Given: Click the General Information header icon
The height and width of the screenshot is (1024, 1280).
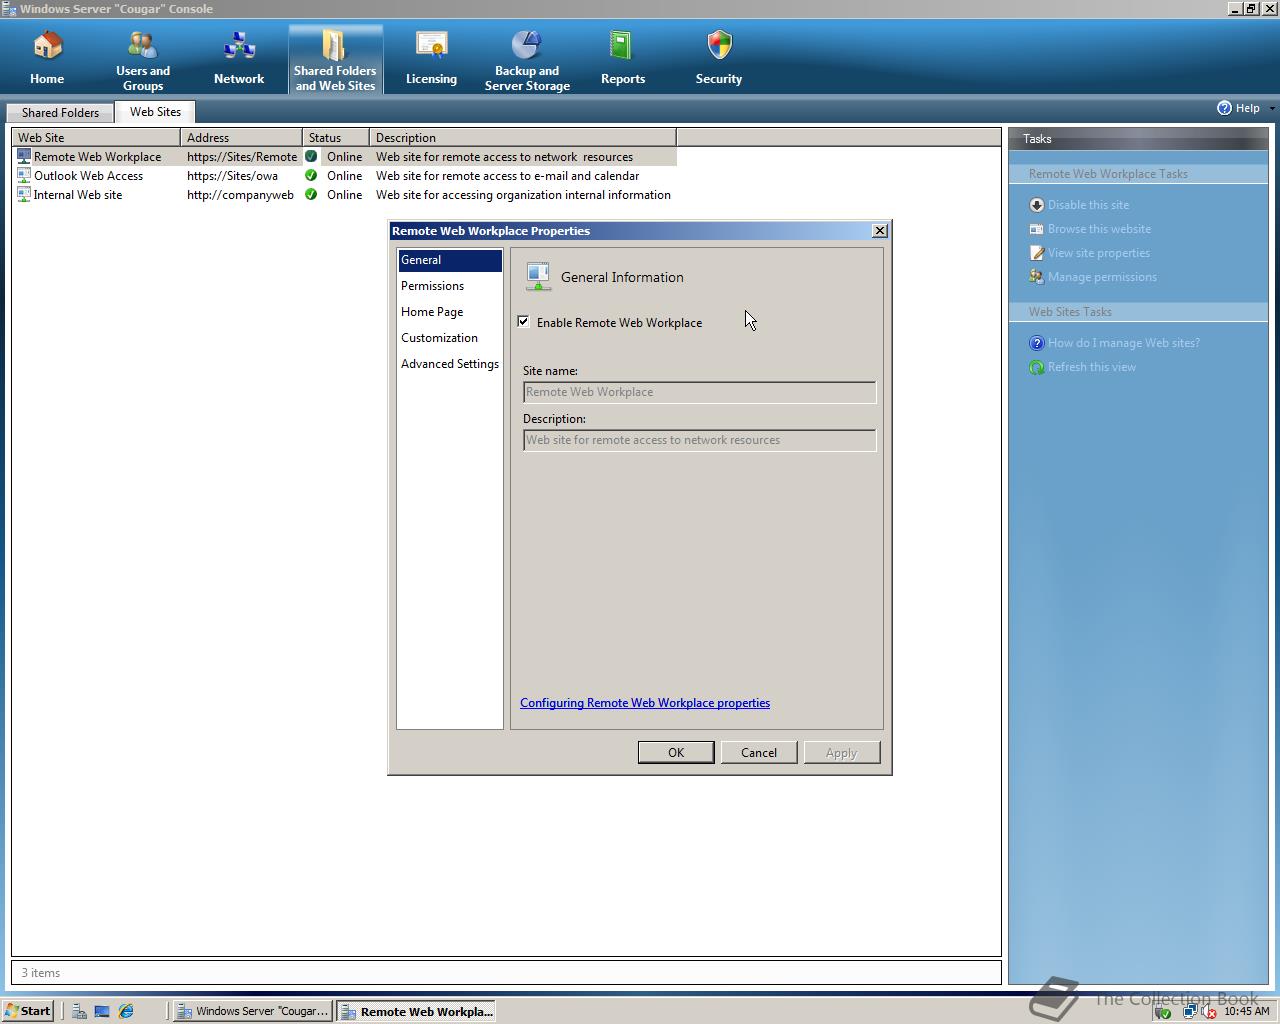Looking at the screenshot, I should 538,277.
